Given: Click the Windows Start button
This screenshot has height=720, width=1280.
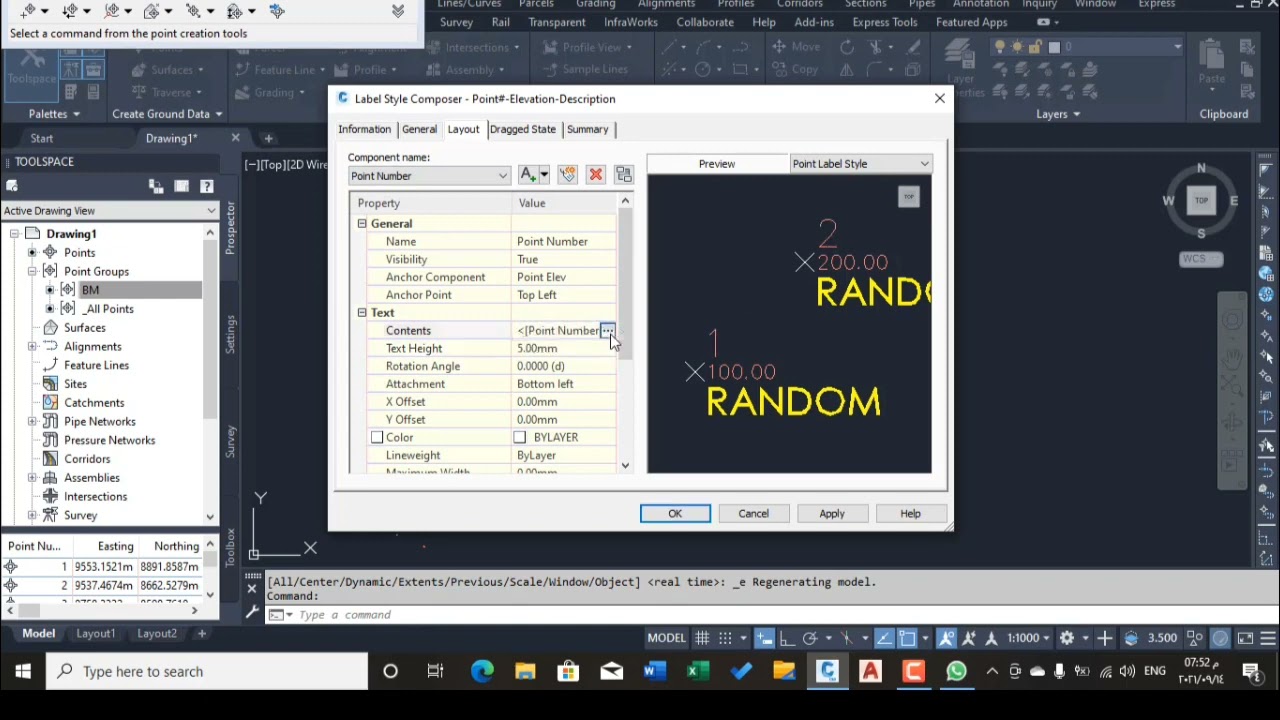Looking at the screenshot, I should [x=22, y=672].
